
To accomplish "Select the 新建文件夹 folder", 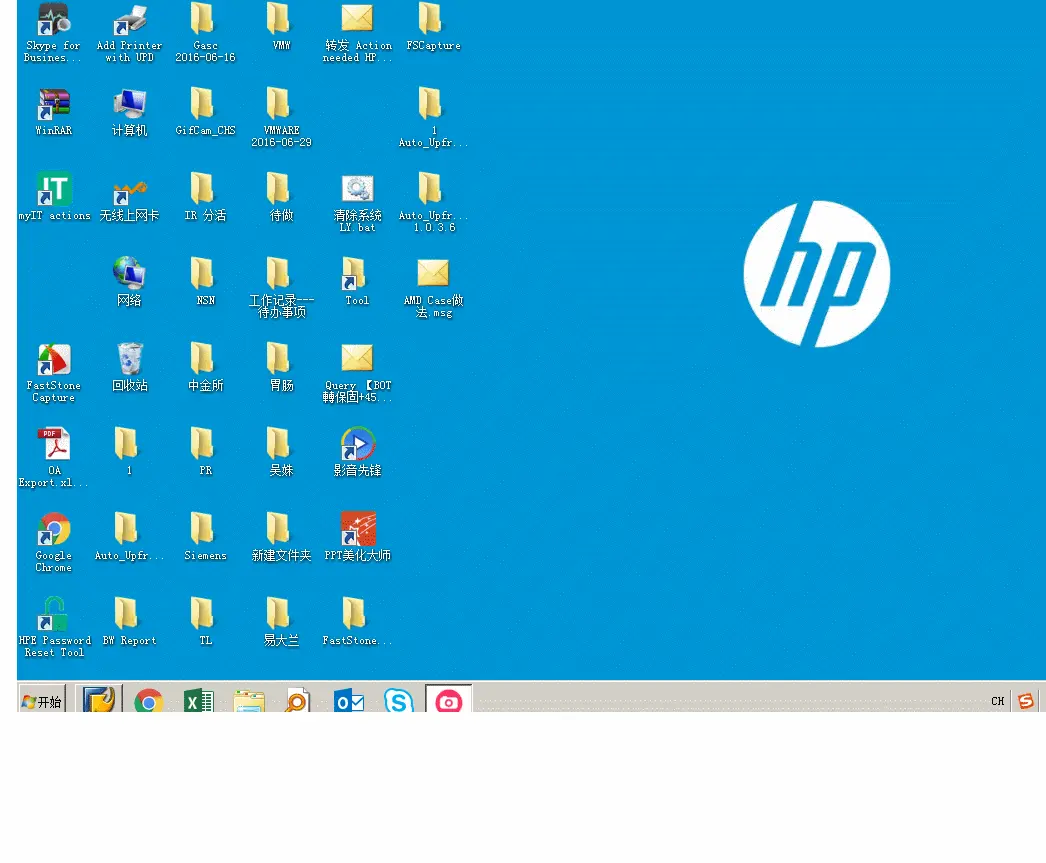I will (281, 536).
